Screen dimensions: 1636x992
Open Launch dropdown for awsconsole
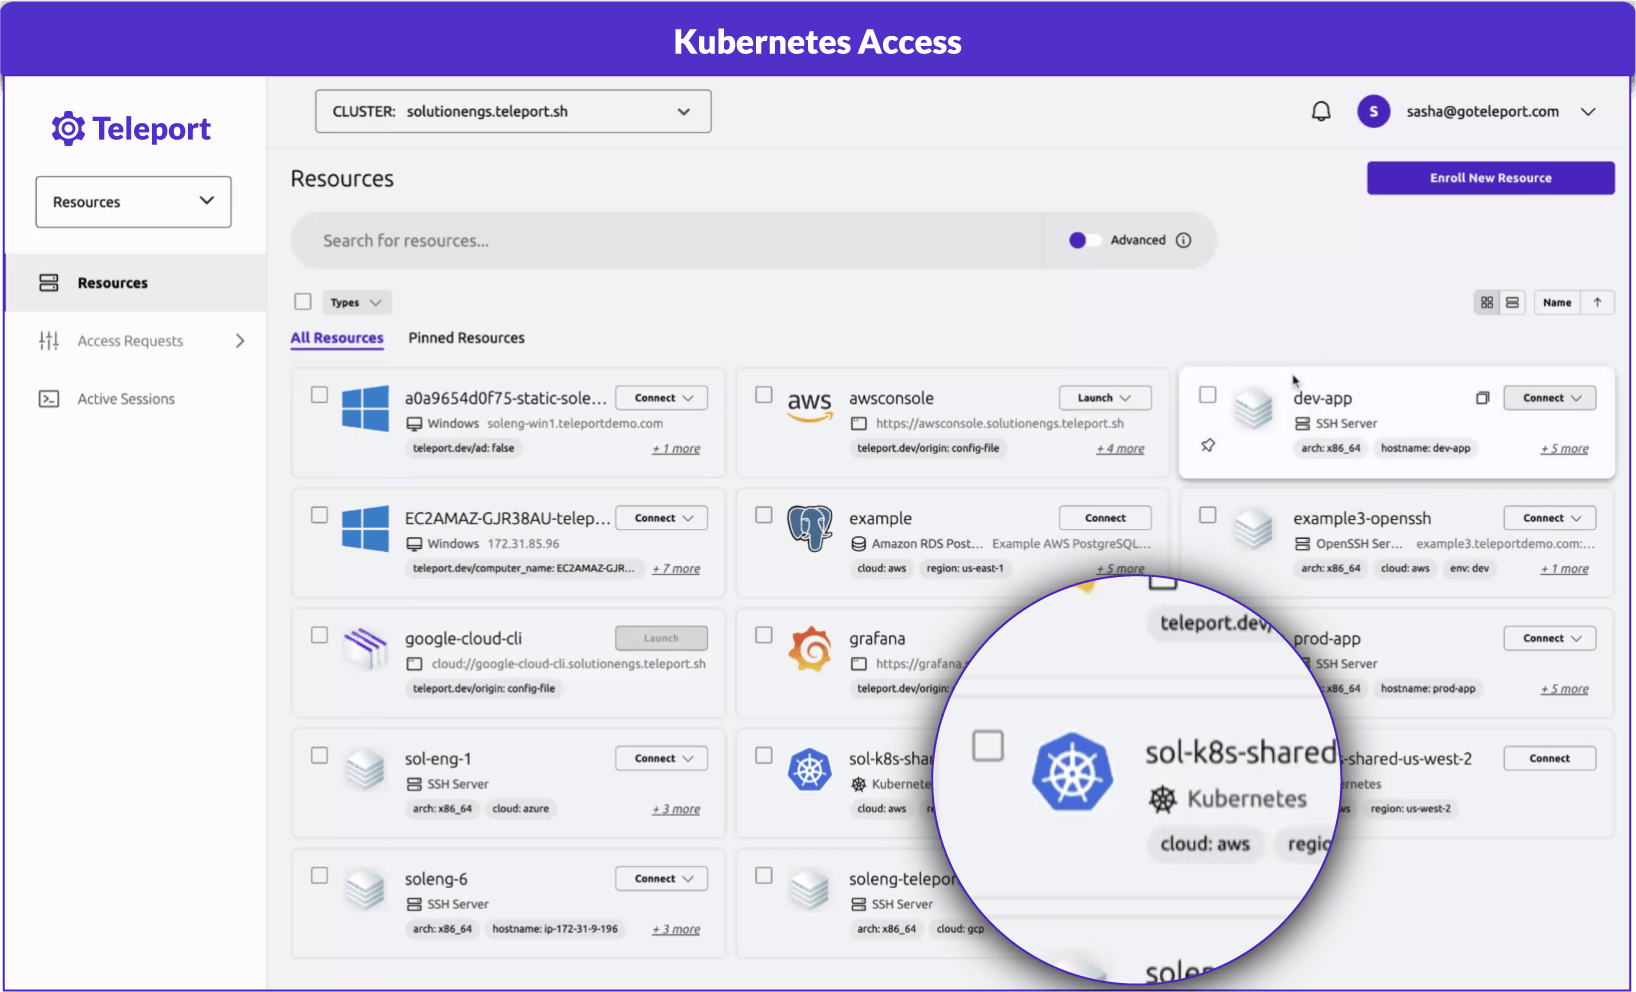[1105, 398]
